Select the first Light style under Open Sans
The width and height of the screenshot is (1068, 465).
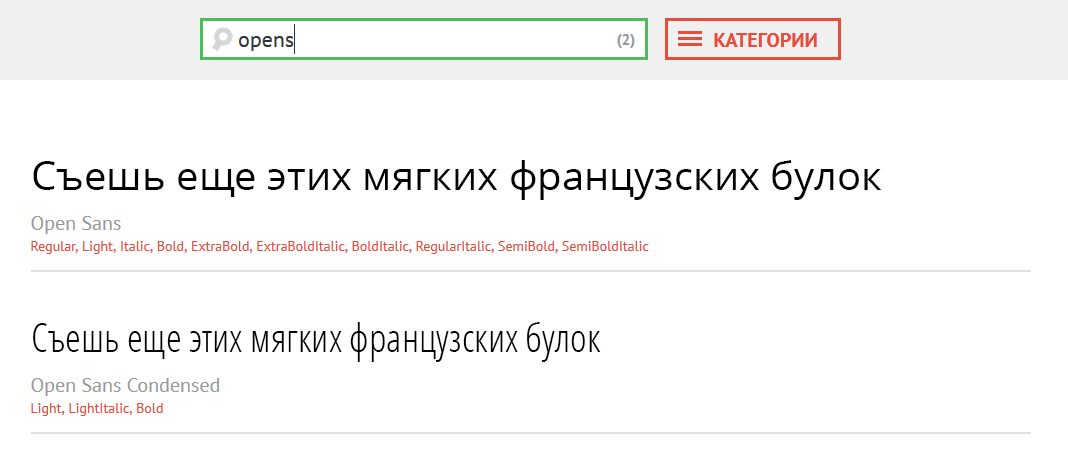point(97,246)
